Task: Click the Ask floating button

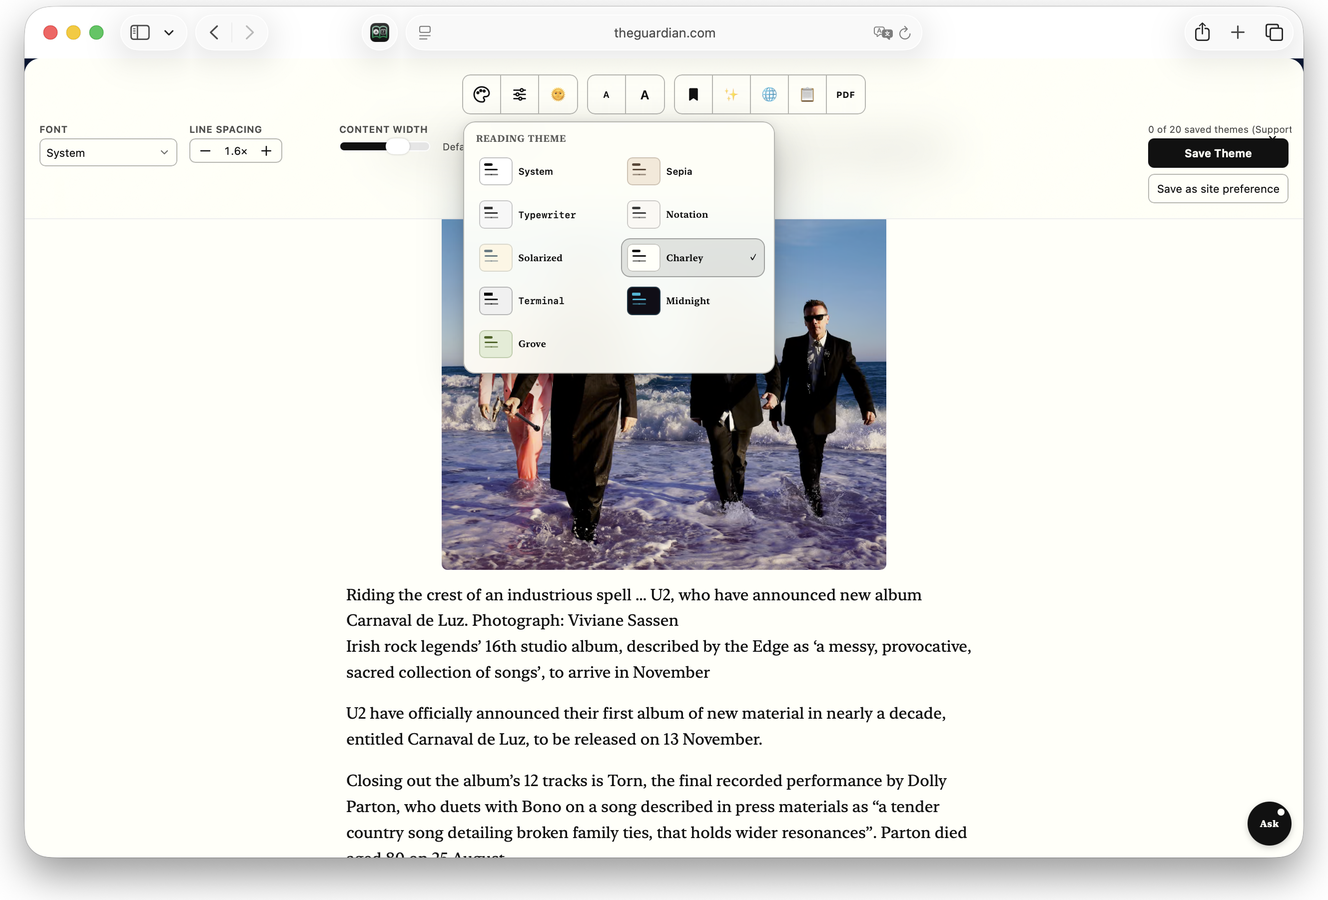Action: [1269, 824]
